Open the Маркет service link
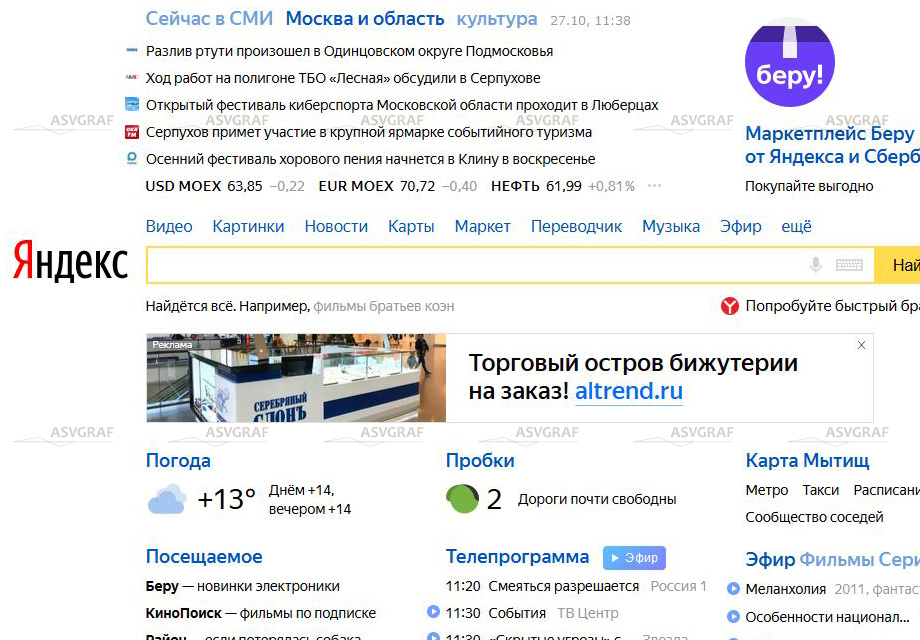Screen dimensions: 920x640 click(x=482, y=226)
